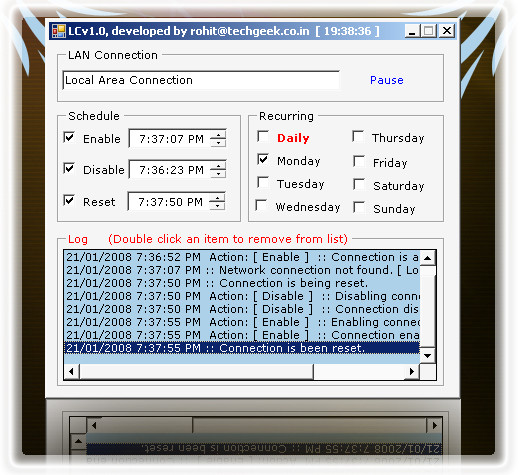Decrease Disable time with down spinner arrow

click(218, 174)
